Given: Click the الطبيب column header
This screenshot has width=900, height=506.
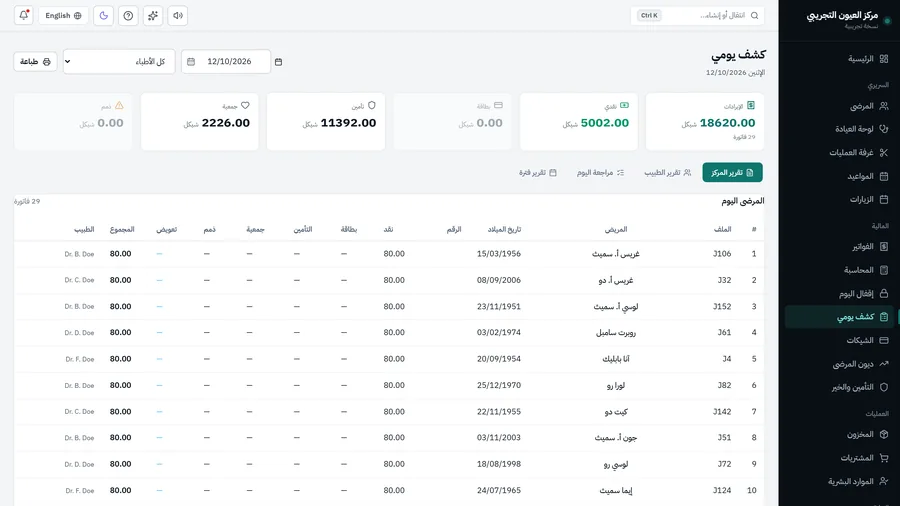Looking at the screenshot, I should pyautogui.click(x=84, y=229).
